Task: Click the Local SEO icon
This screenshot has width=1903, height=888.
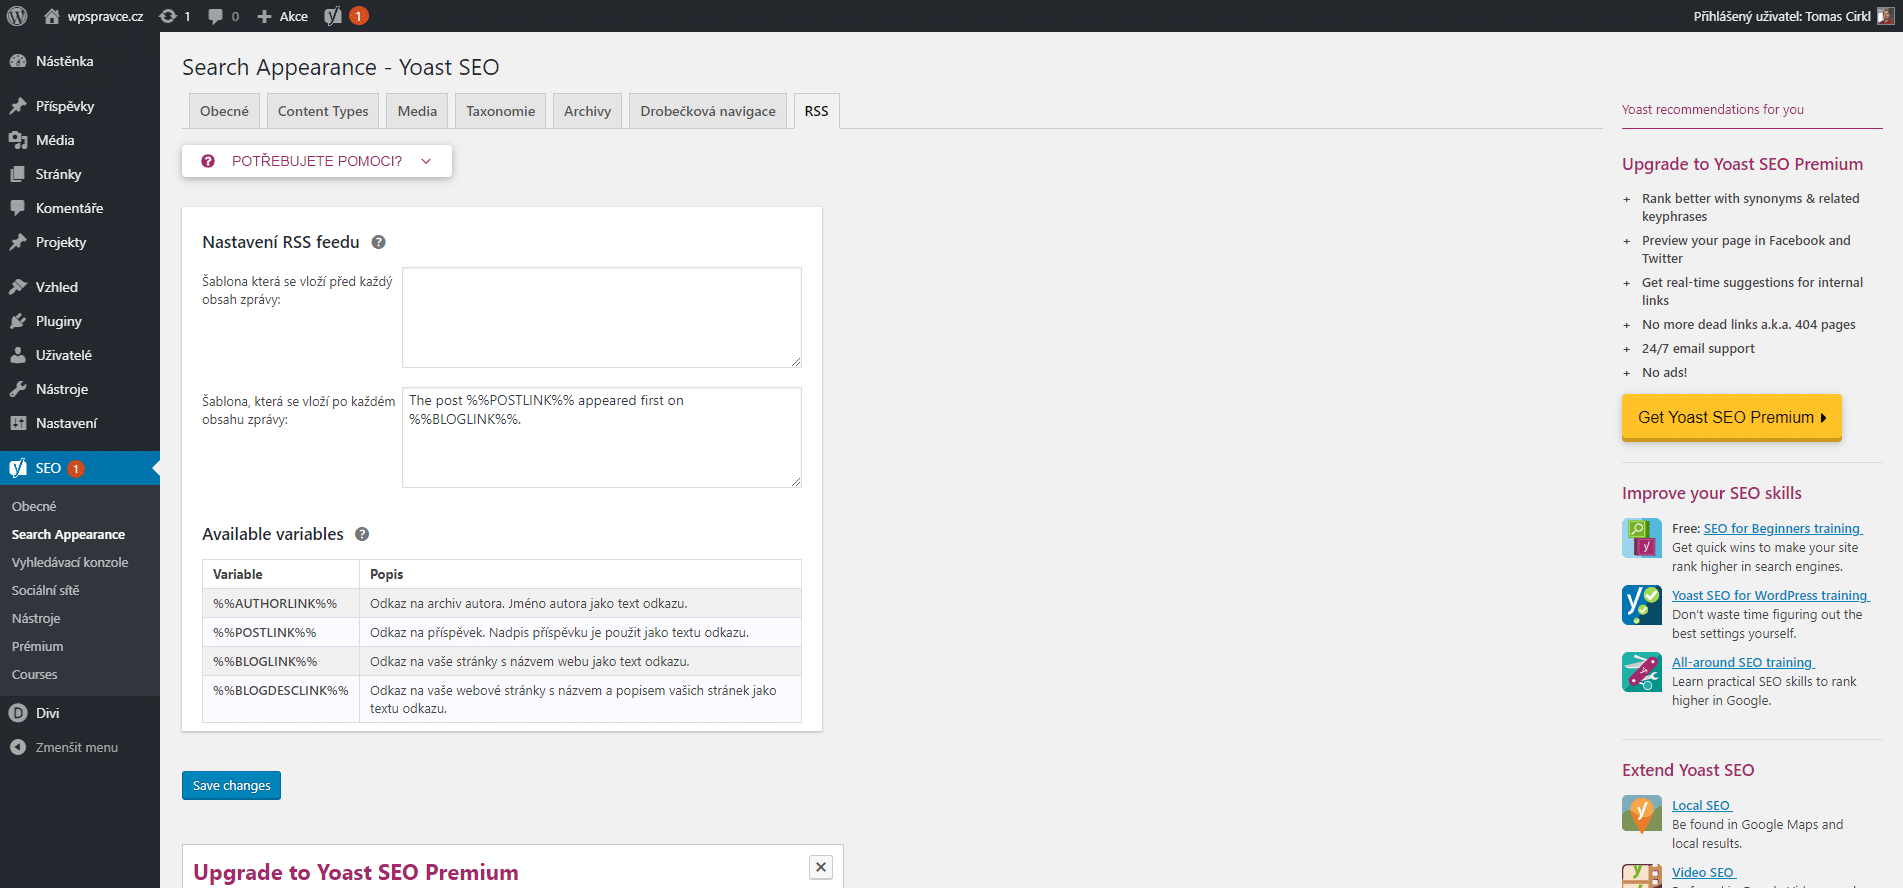Action: click(1642, 815)
